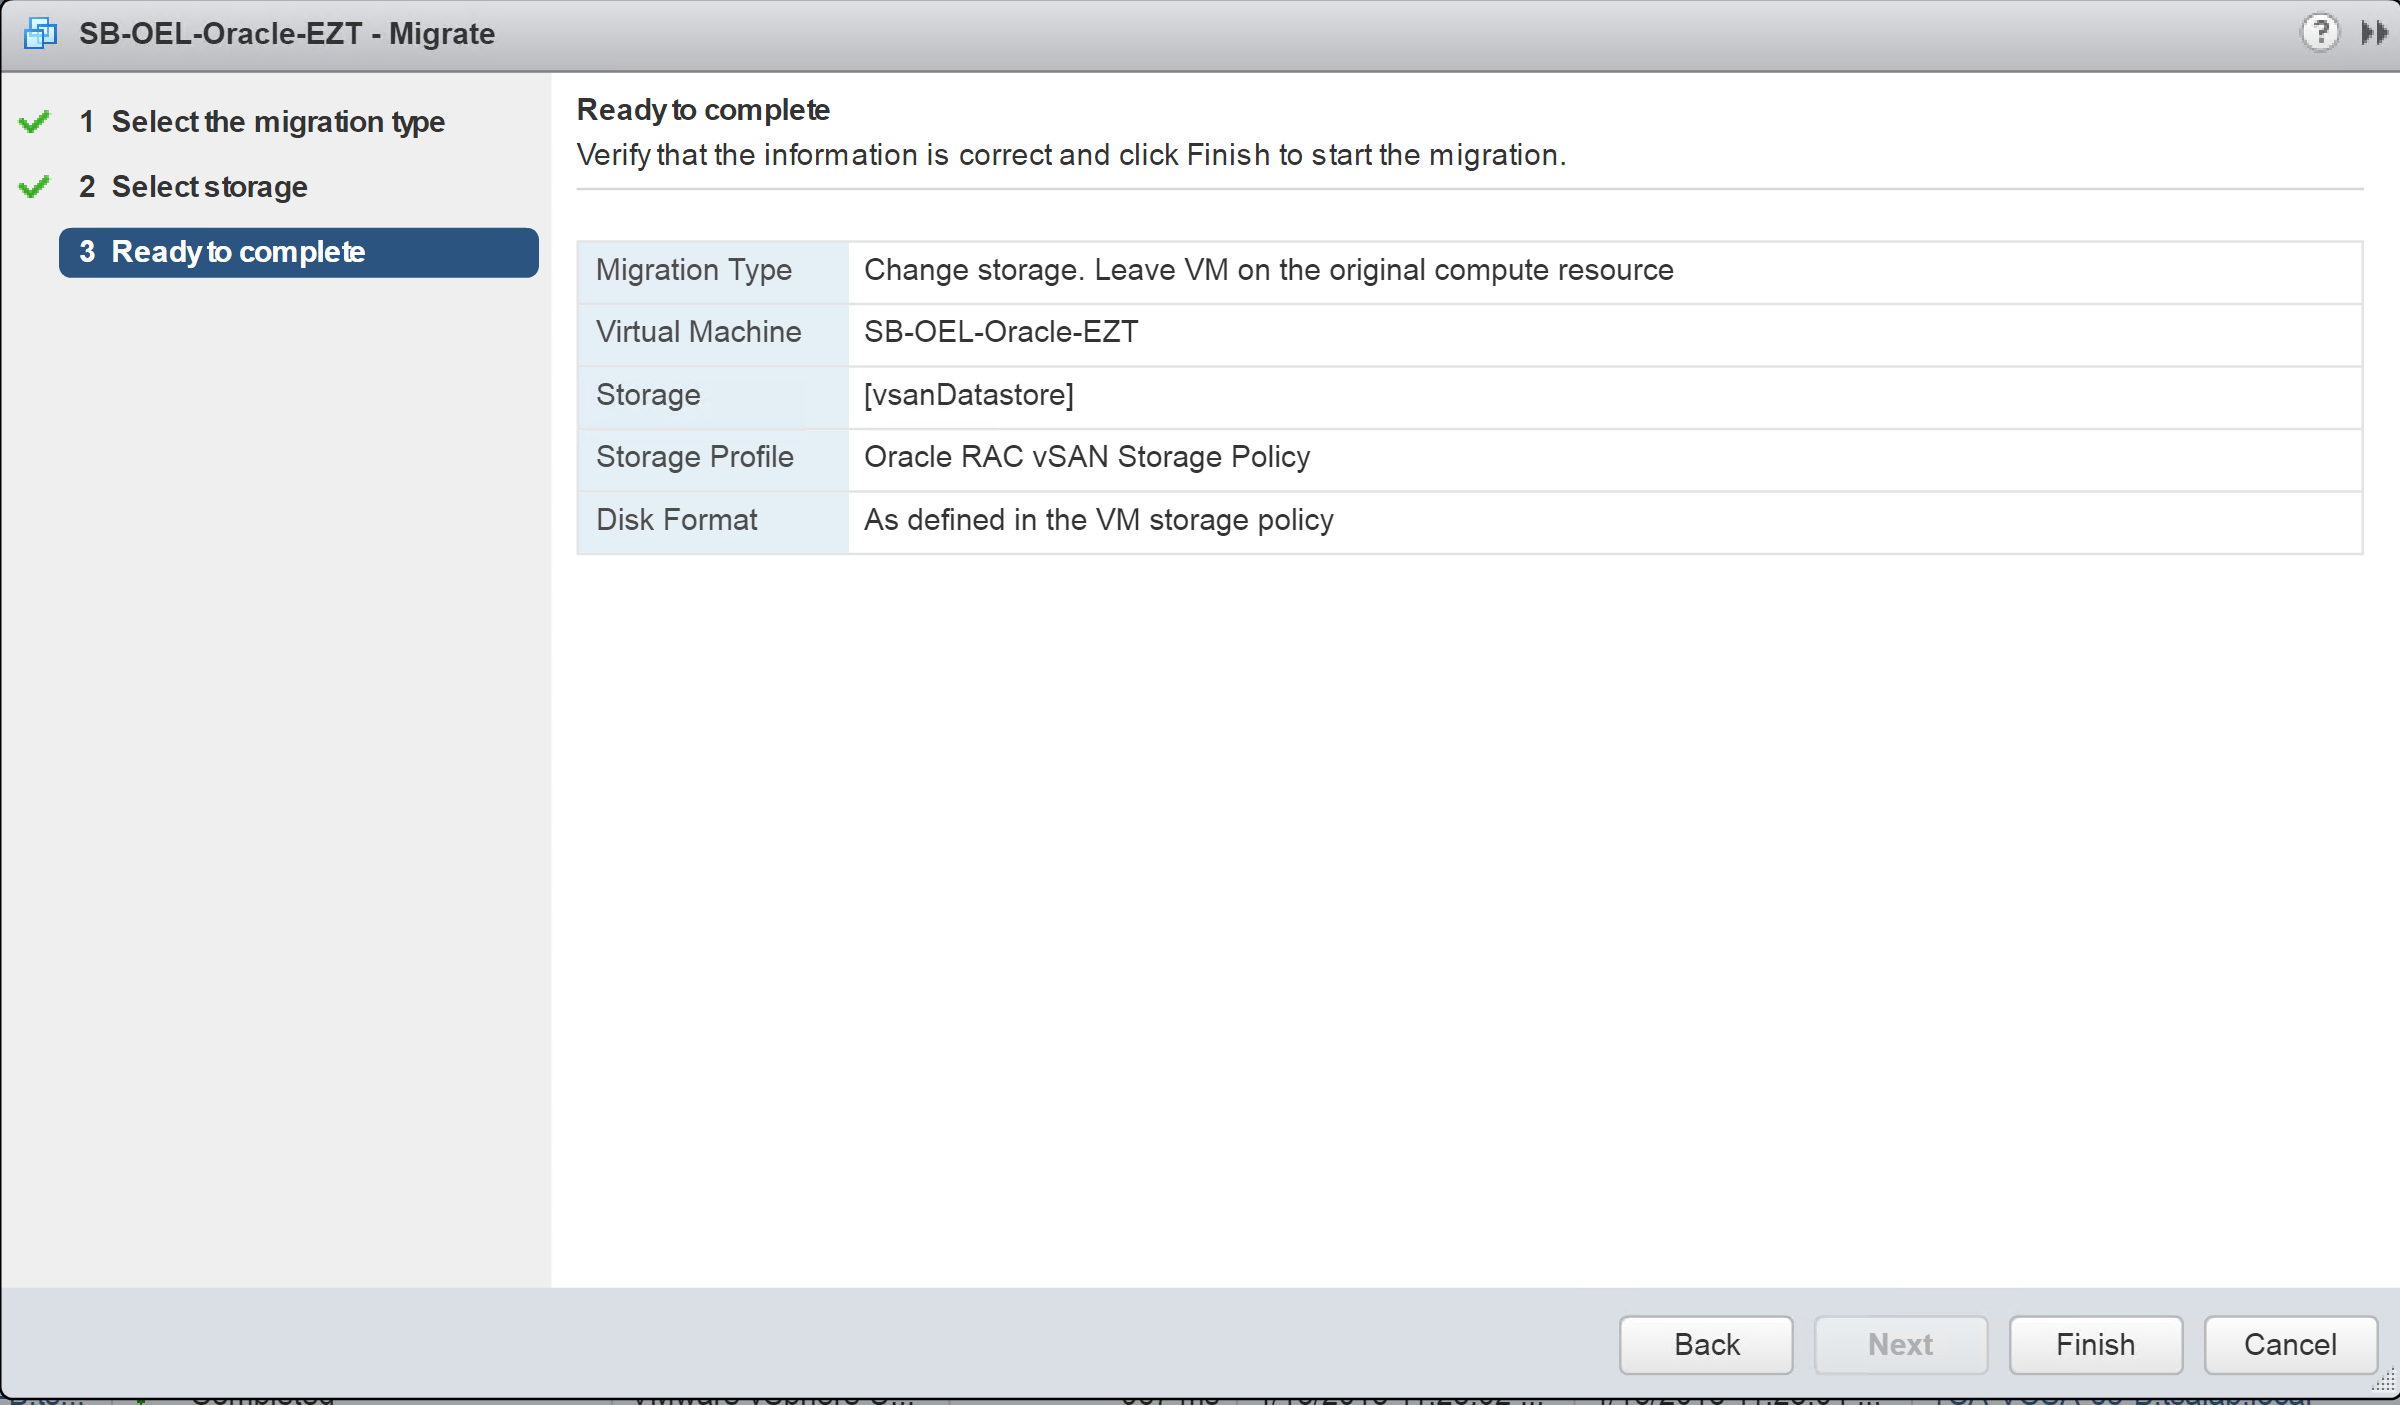Click the Finish button to start migration

point(2095,1345)
